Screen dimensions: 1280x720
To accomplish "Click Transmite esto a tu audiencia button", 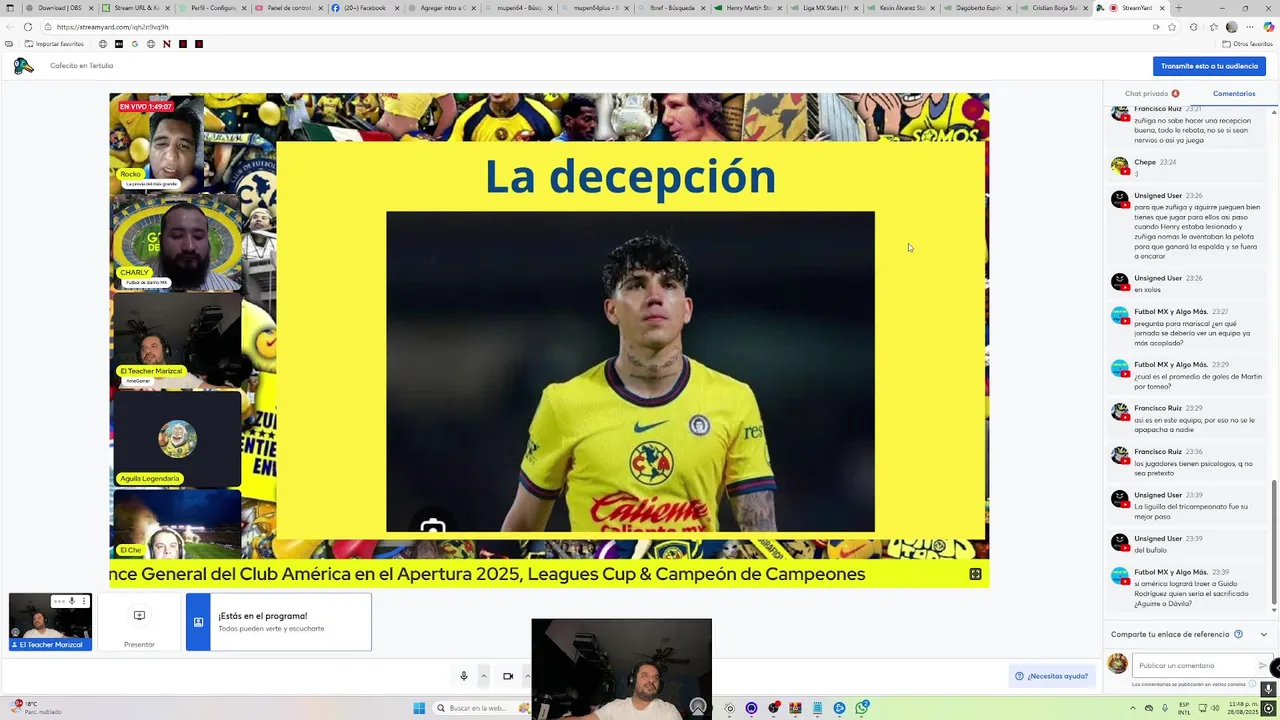I will 1209,66.
